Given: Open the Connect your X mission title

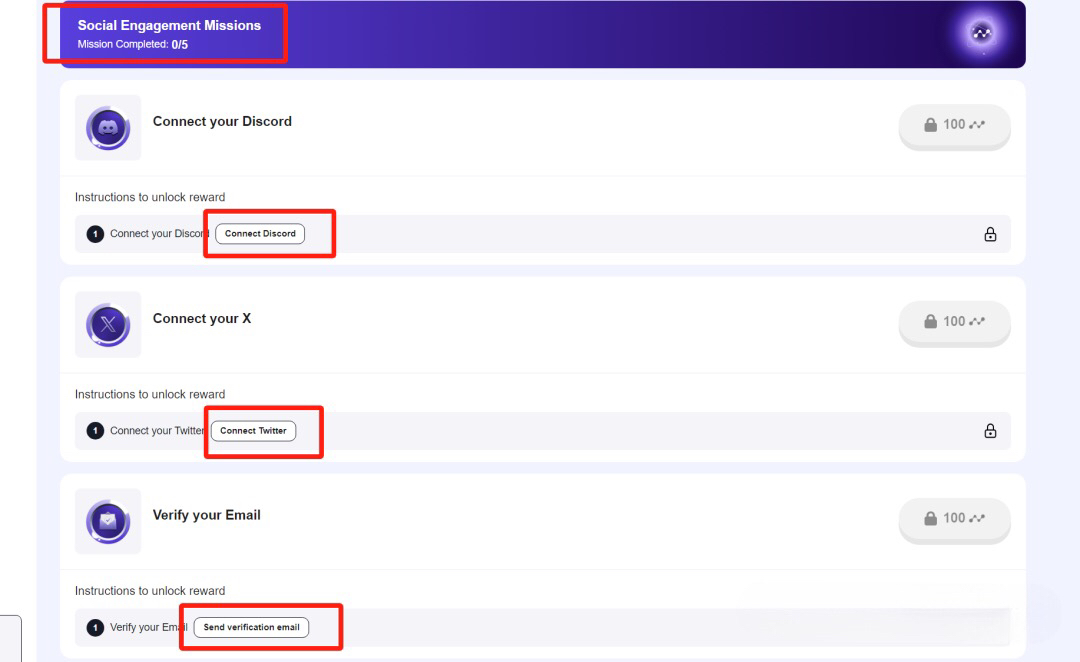Looking at the screenshot, I should (x=202, y=318).
